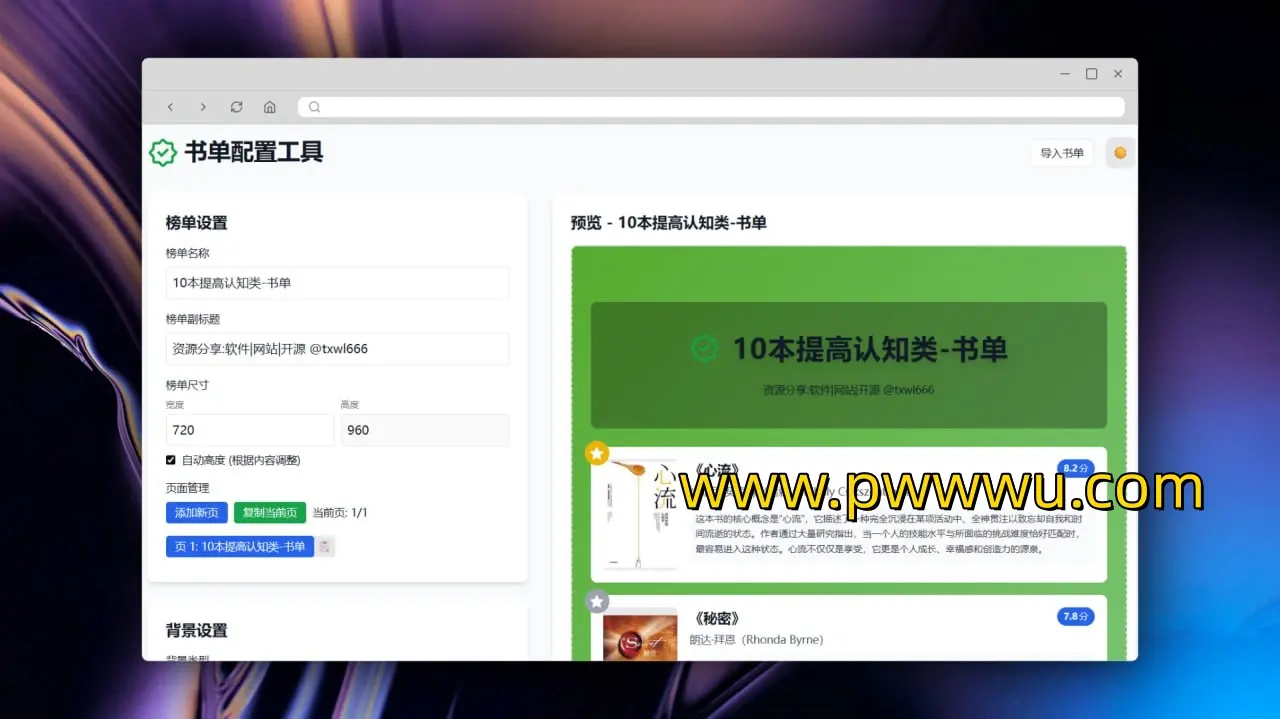The height and width of the screenshot is (719, 1280).
Task: Click the 7.8分 rating badge
Action: click(1075, 616)
